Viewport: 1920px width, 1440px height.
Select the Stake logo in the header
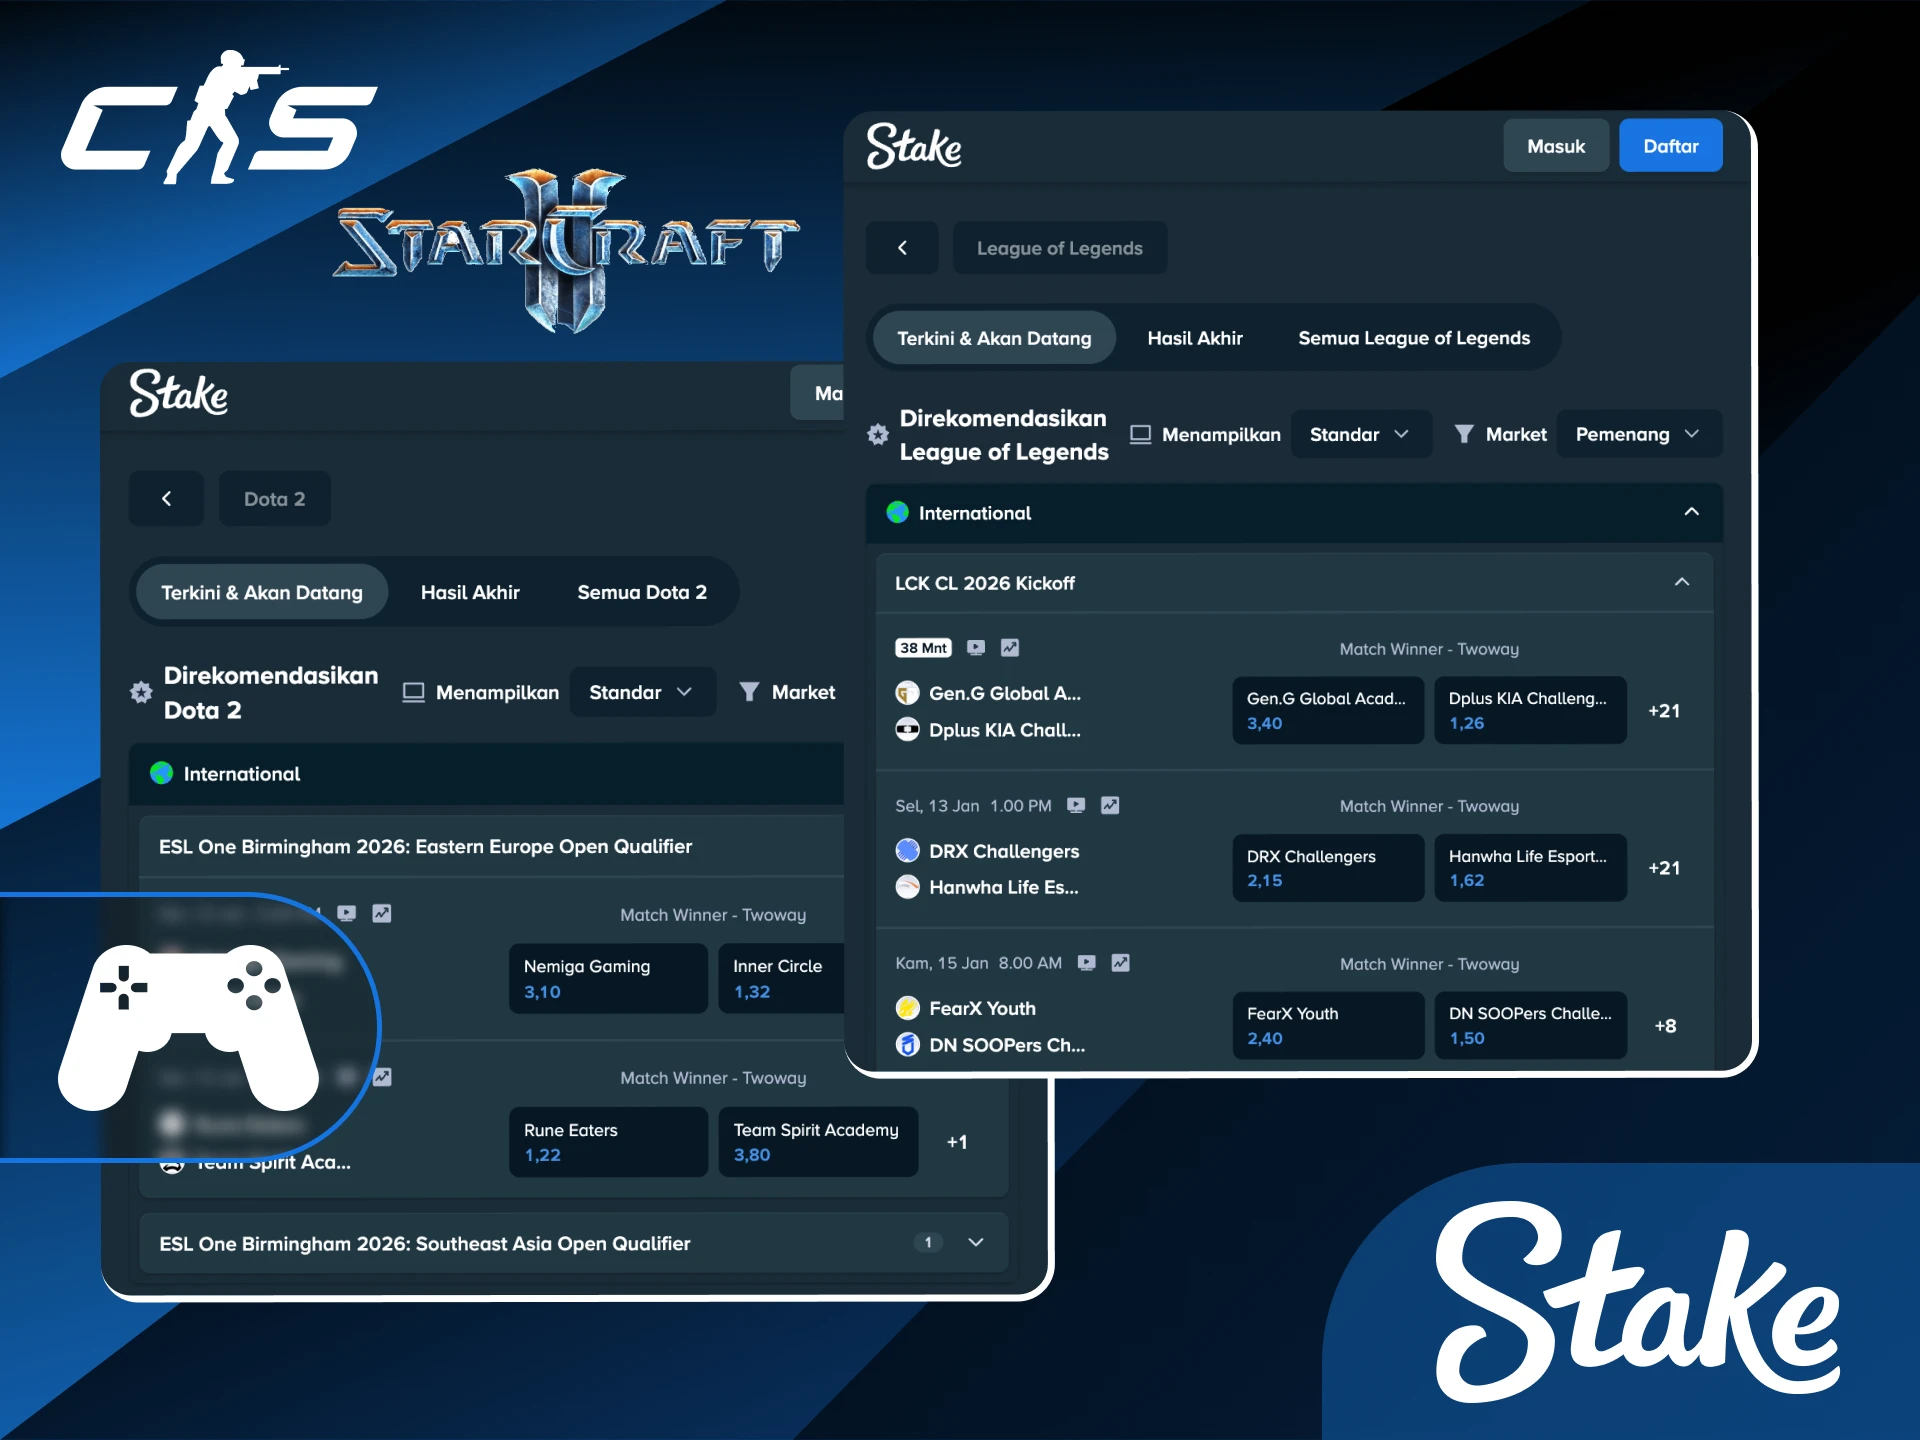click(x=914, y=145)
